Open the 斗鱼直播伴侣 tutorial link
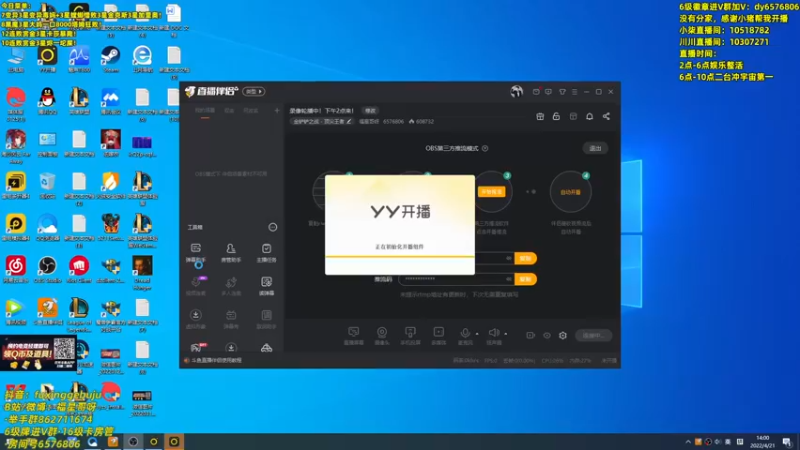 click(216, 360)
